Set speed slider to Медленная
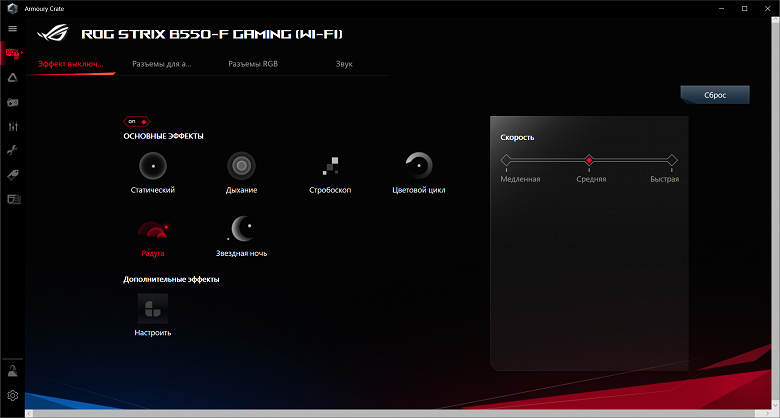Viewport: 780px width, 418px height. tap(506, 160)
